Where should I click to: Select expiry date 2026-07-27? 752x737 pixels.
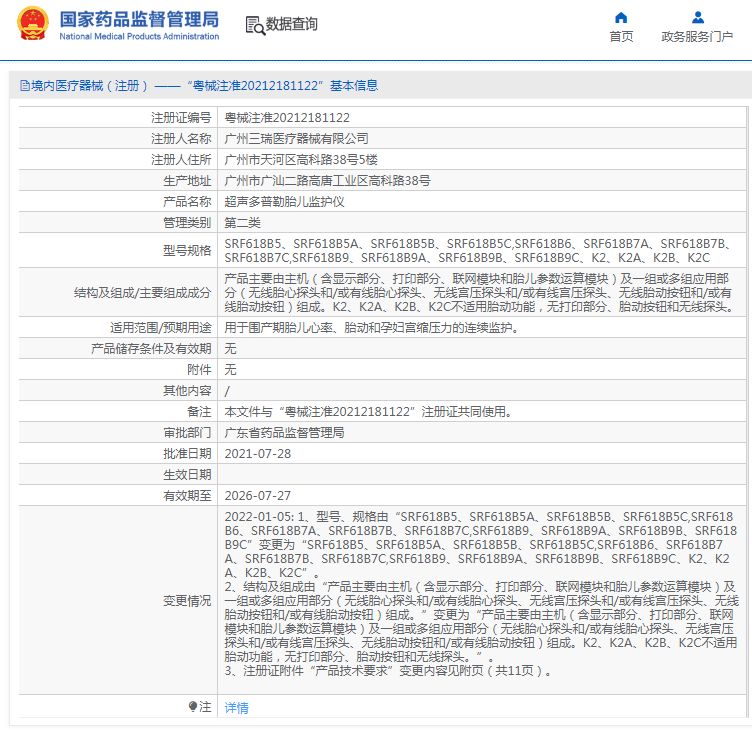point(258,496)
